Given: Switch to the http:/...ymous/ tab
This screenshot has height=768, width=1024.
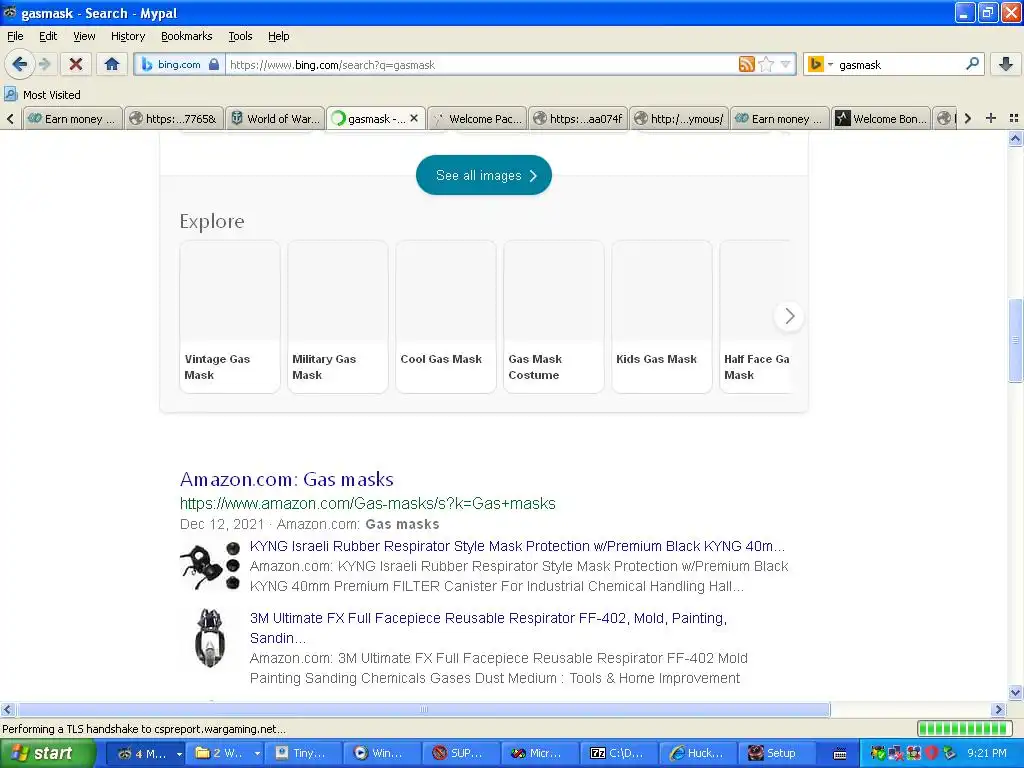Looking at the screenshot, I should (x=679, y=119).
